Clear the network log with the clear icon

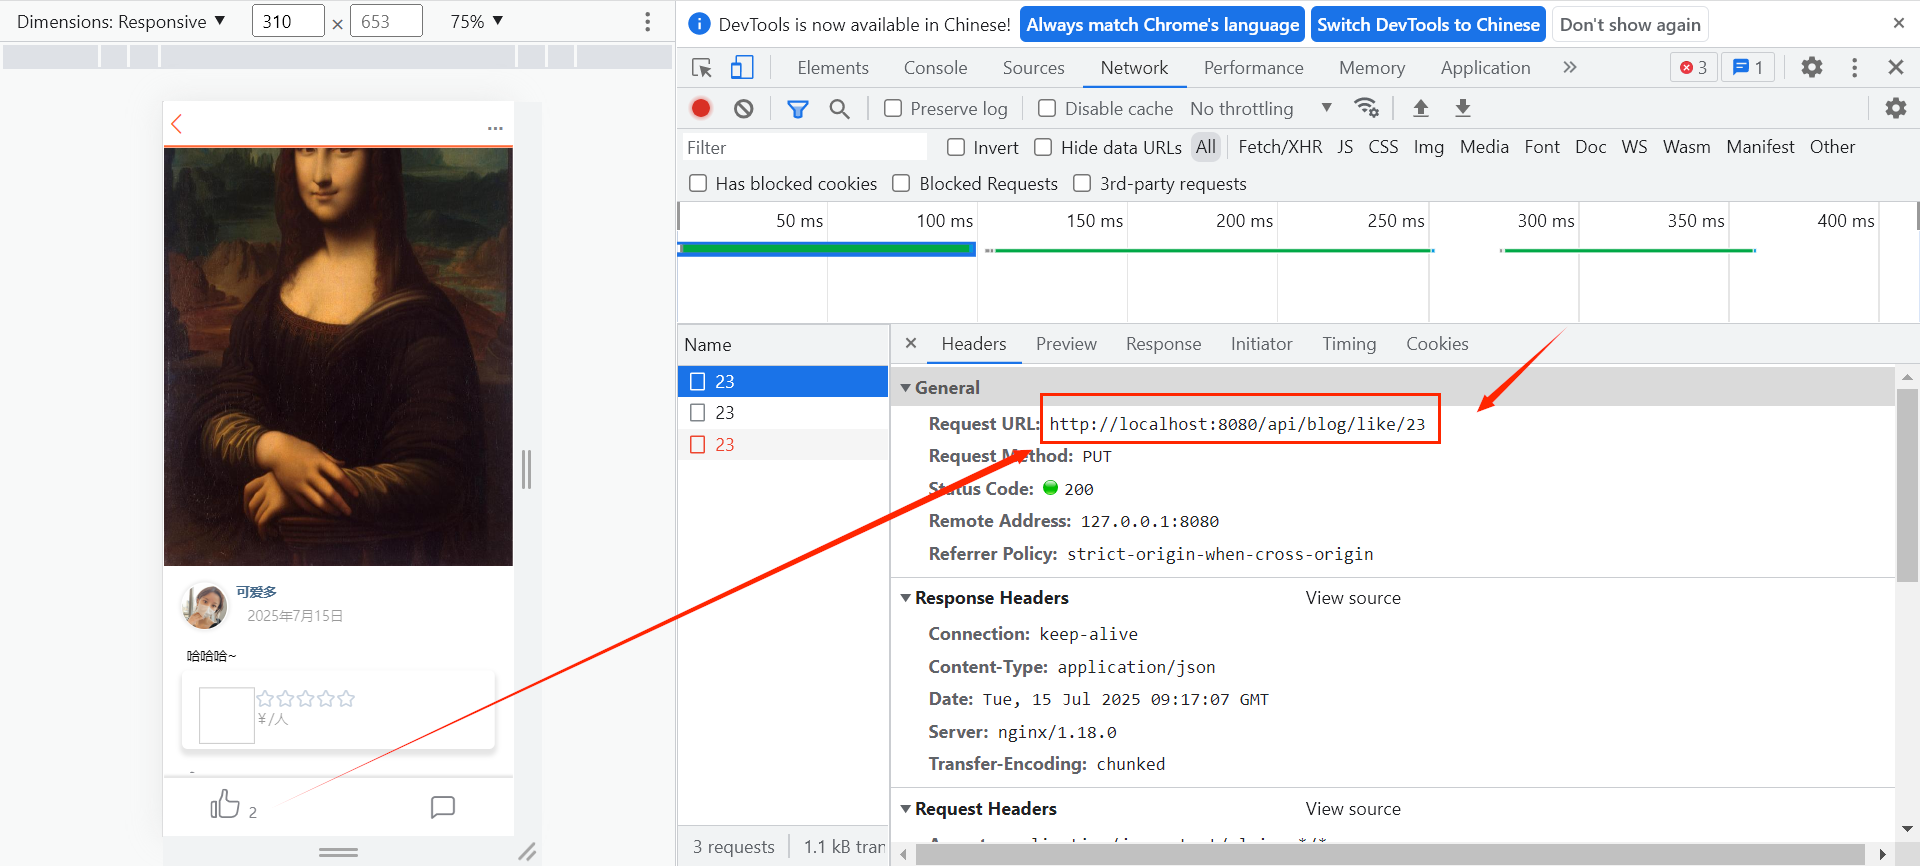743,108
